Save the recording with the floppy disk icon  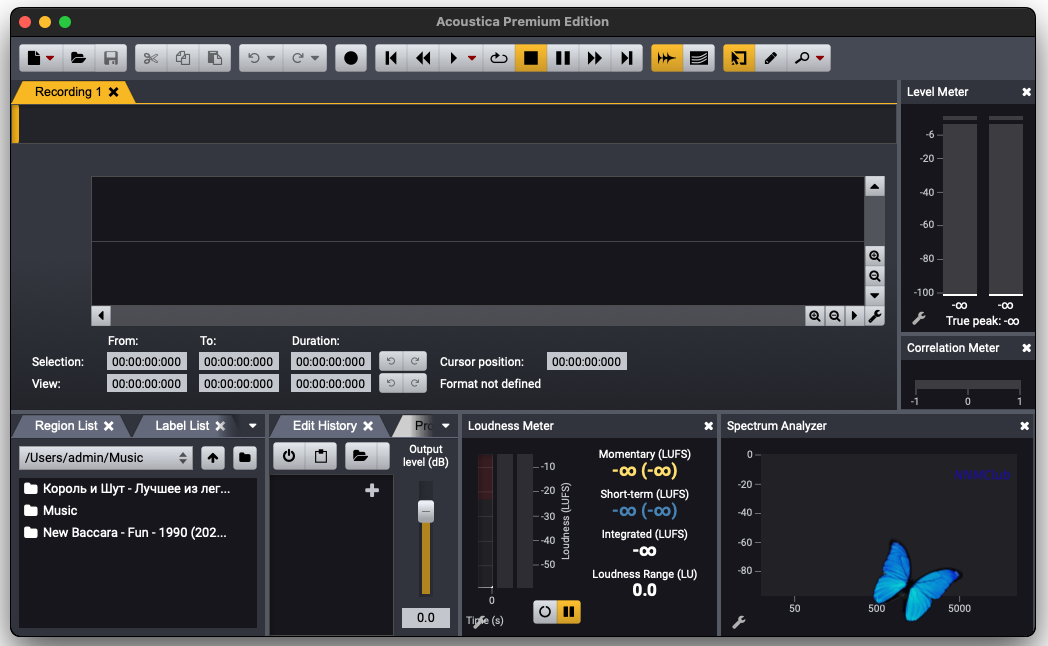111,58
